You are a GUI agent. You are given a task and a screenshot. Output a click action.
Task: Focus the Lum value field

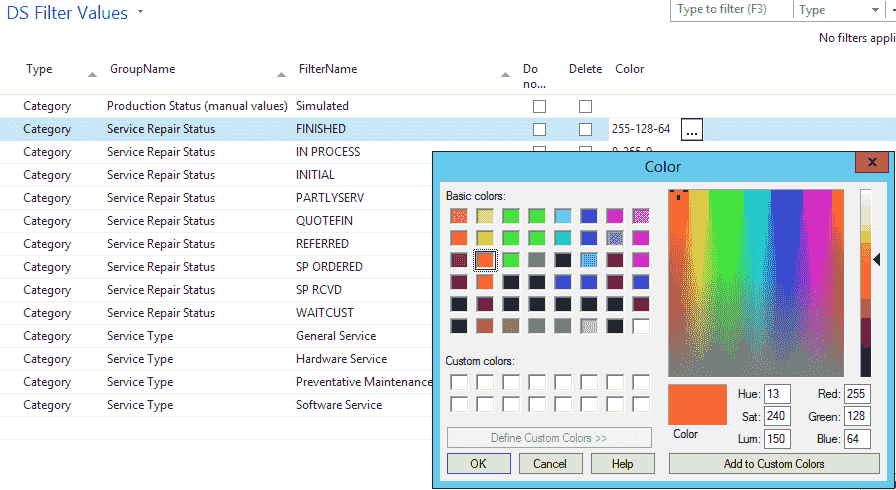click(777, 439)
